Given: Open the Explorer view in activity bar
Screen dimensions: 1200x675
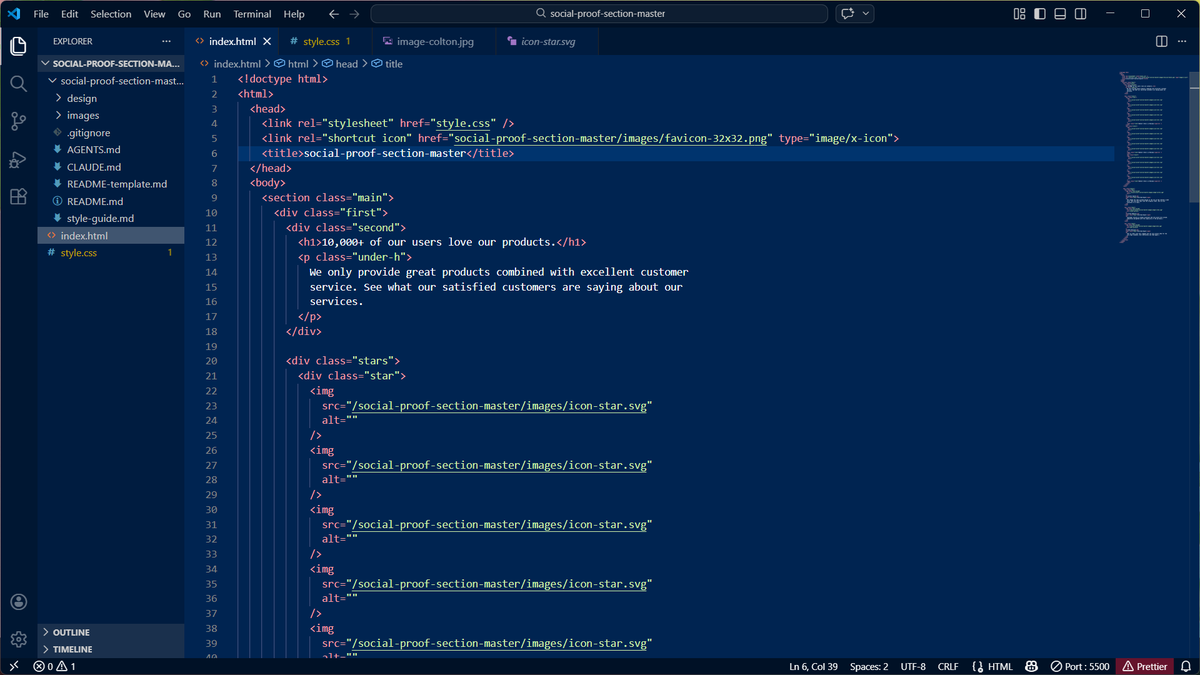Looking at the screenshot, I should [x=18, y=46].
